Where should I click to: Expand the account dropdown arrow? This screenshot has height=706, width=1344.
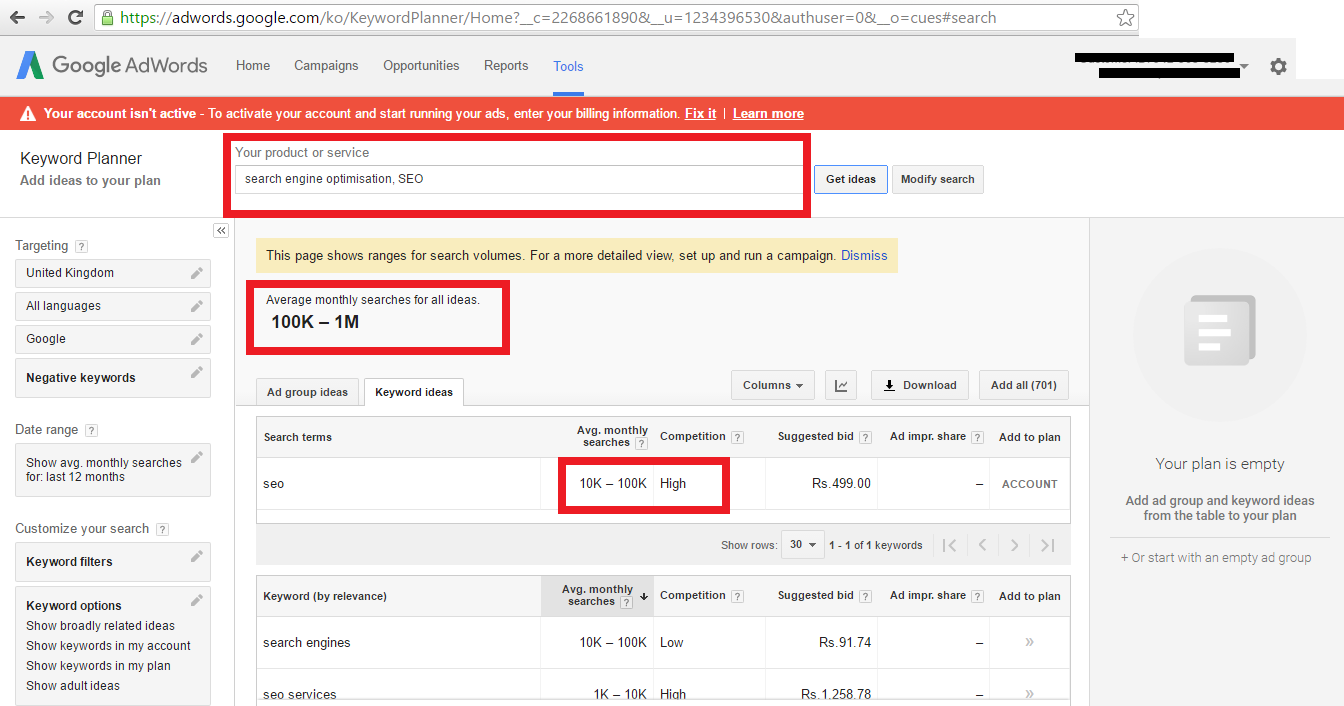[x=1244, y=68]
